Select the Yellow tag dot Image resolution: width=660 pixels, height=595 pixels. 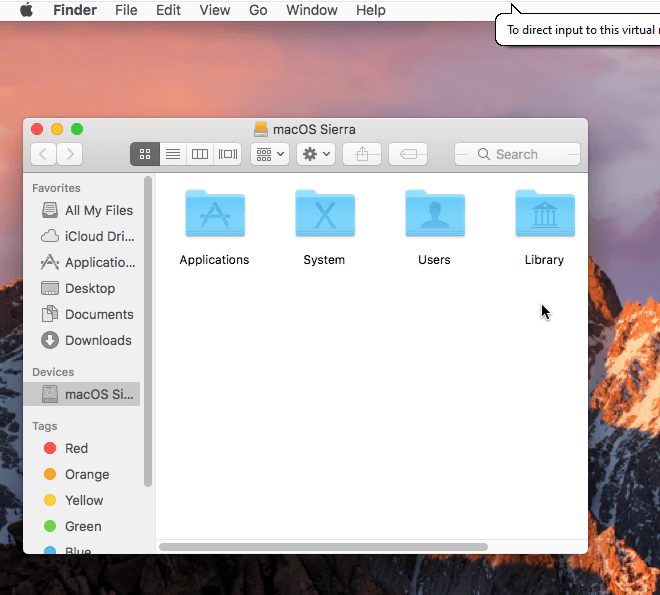pyautogui.click(x=50, y=500)
